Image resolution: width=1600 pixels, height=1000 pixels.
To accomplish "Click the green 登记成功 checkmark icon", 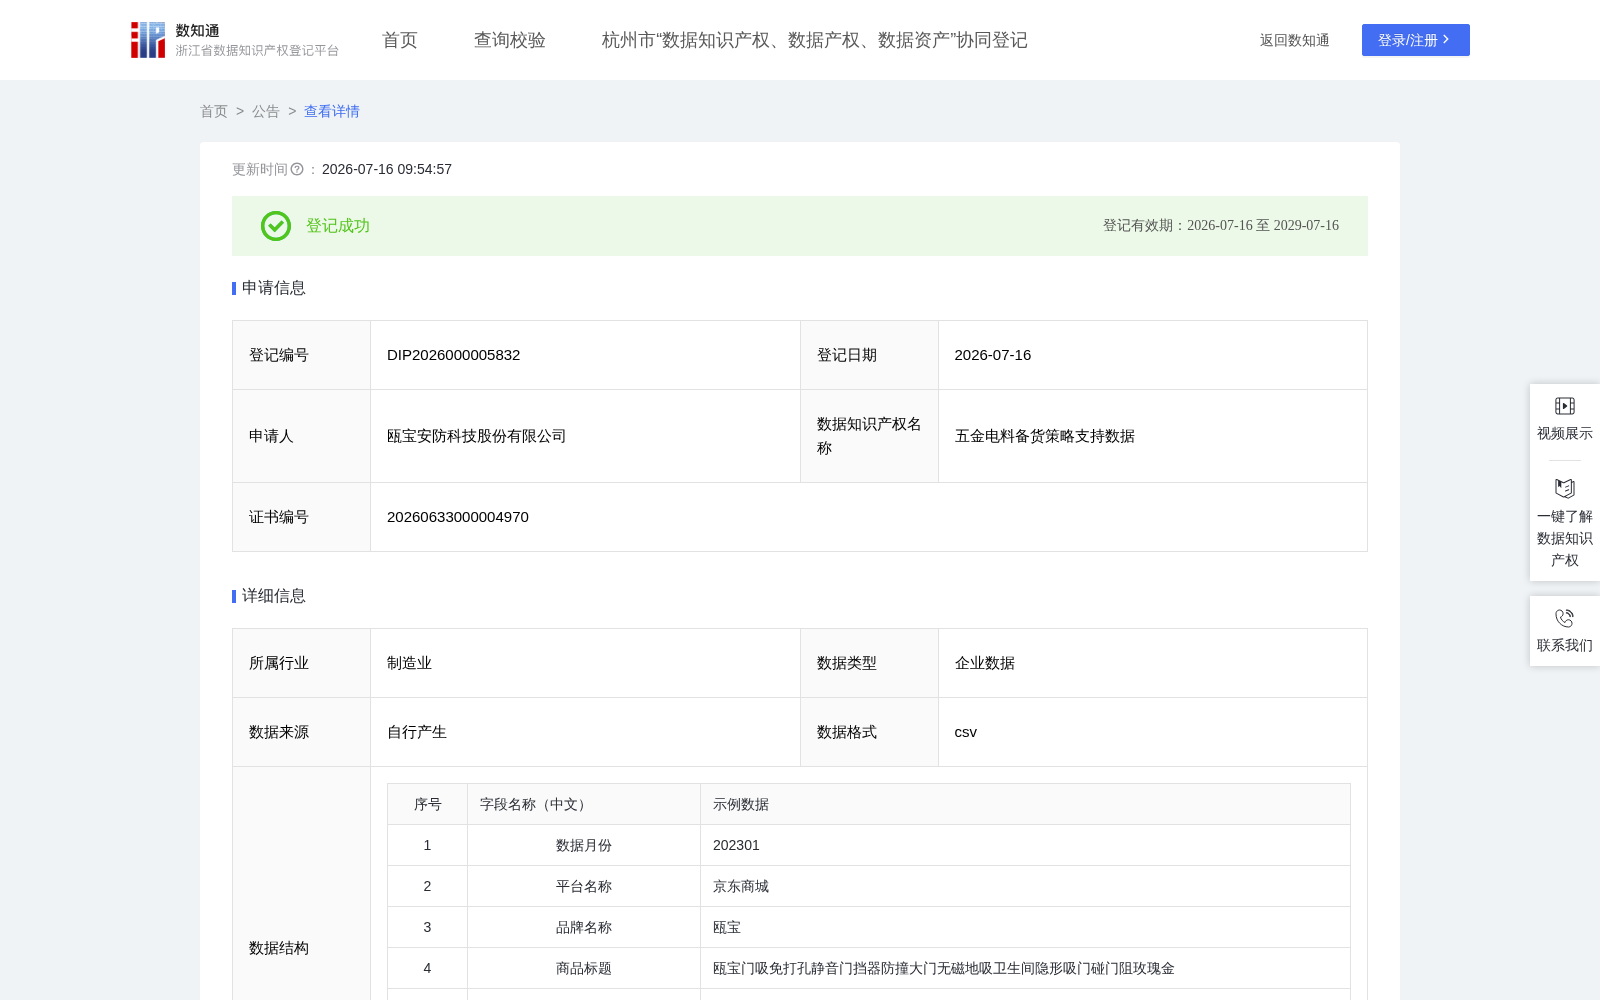I will coord(276,226).
